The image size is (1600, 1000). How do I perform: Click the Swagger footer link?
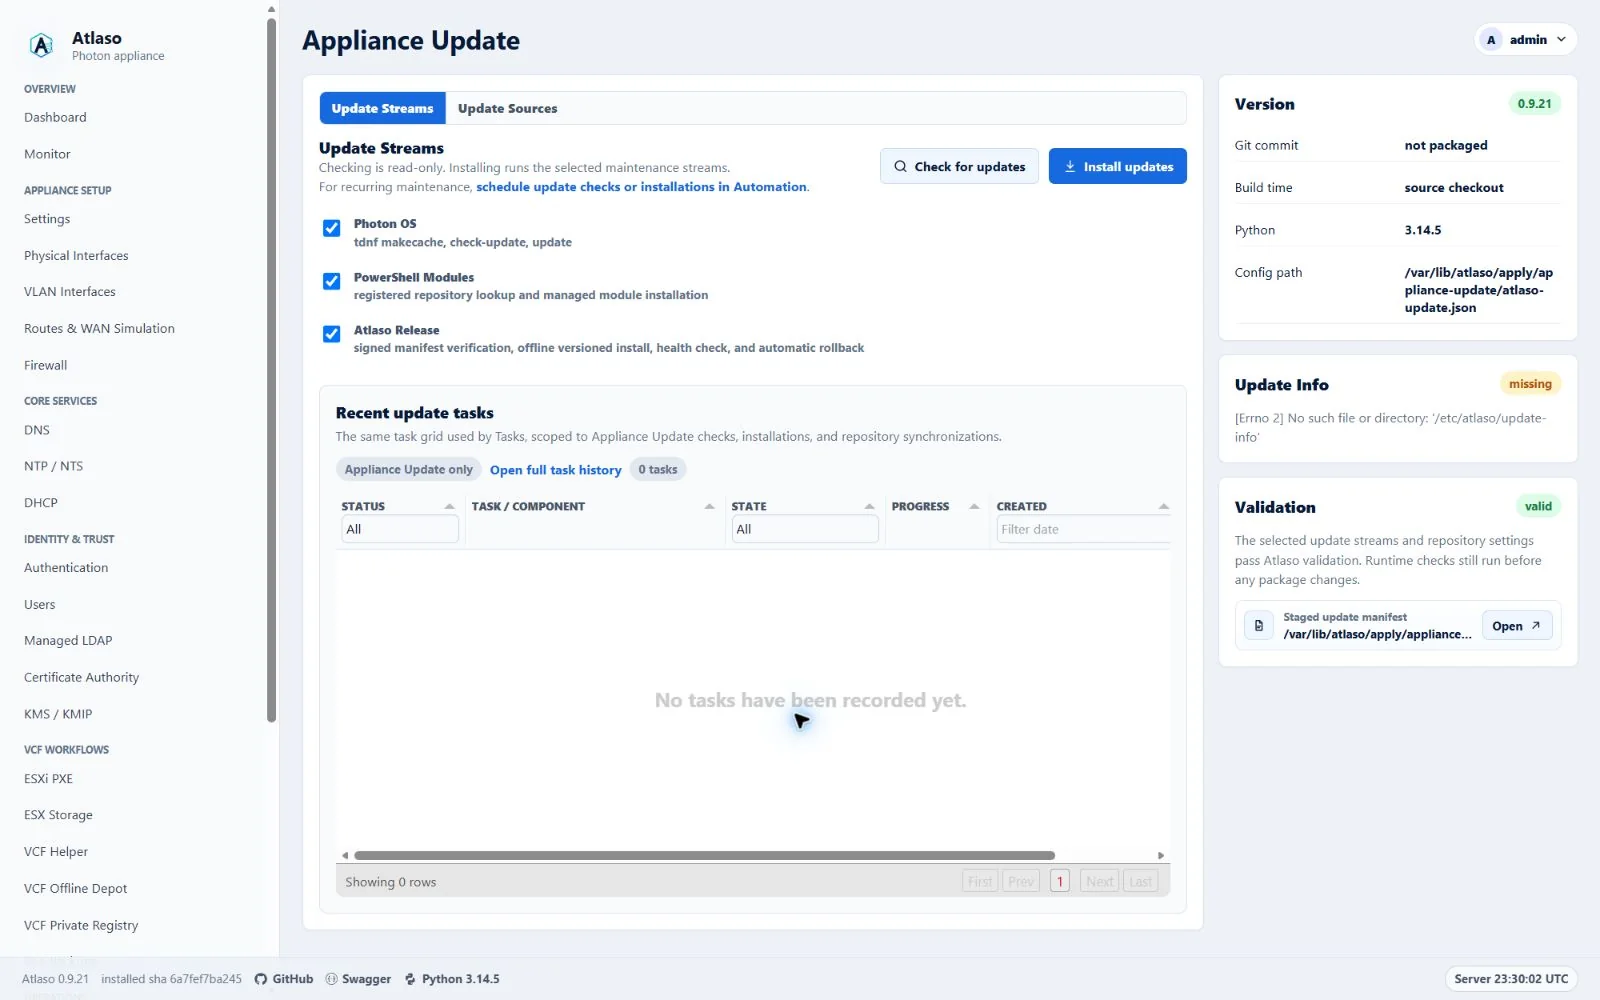pyautogui.click(x=358, y=979)
